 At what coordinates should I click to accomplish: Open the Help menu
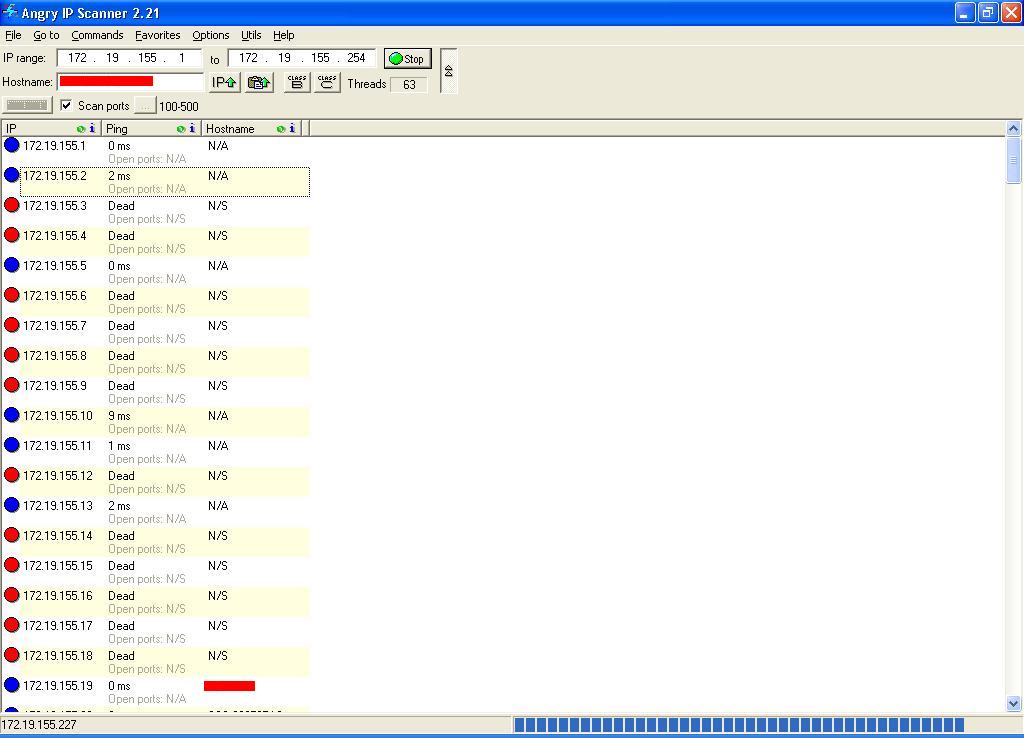283,35
